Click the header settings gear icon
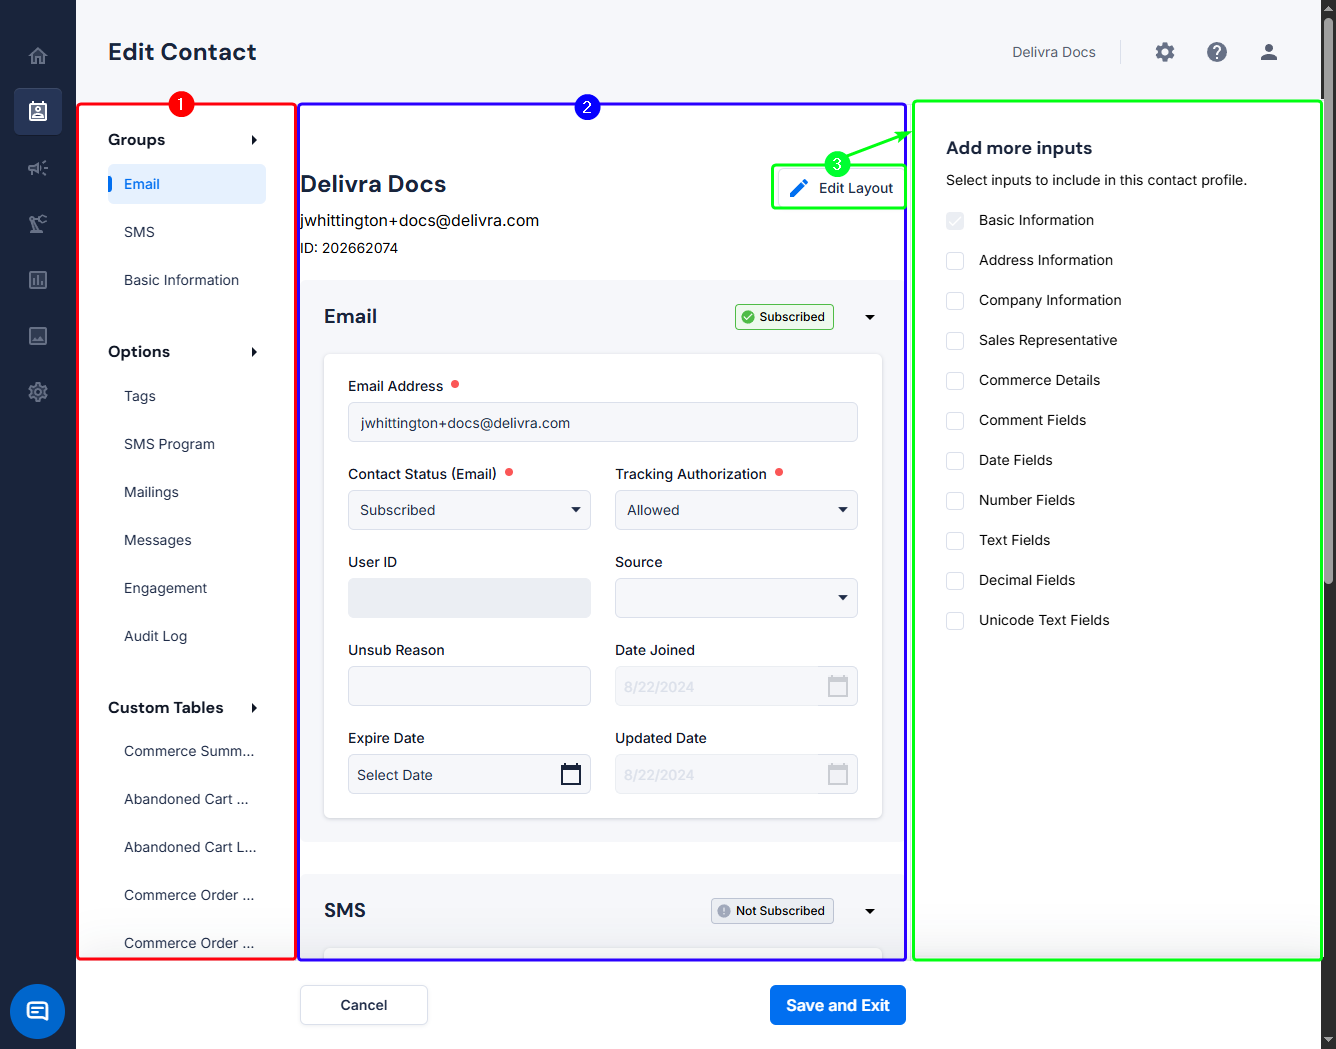The width and height of the screenshot is (1336, 1049). 1165,52
